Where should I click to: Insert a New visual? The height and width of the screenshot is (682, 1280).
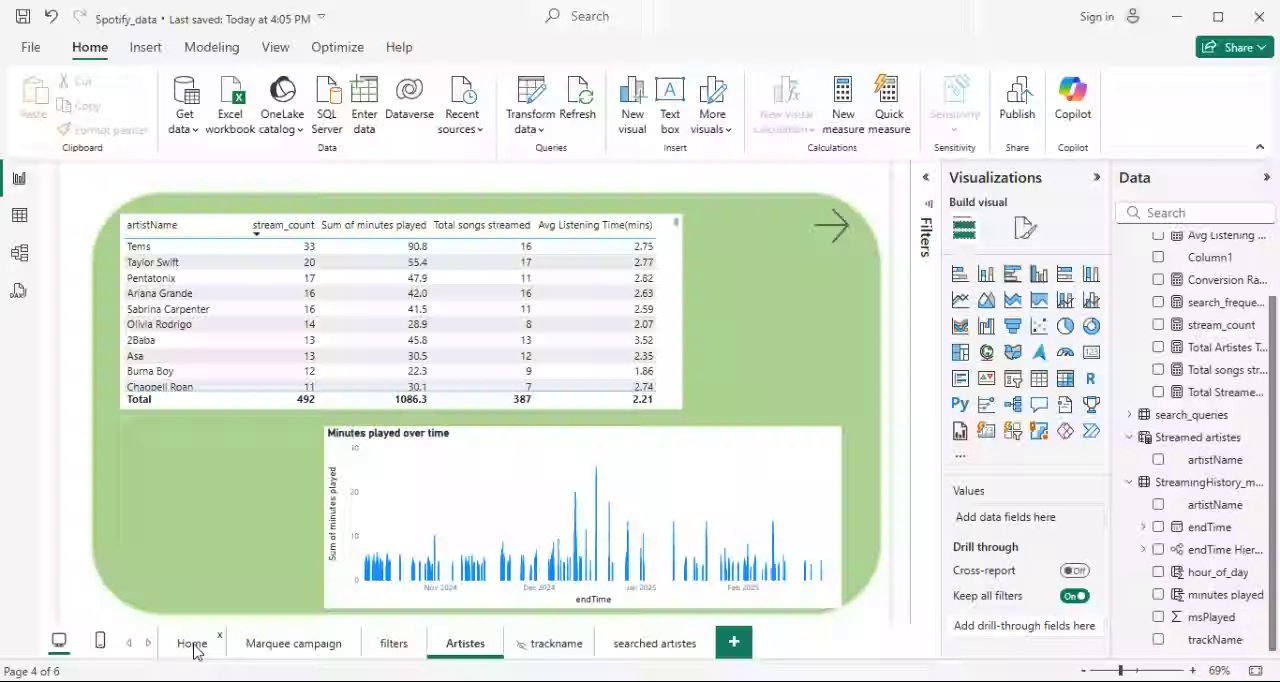pyautogui.click(x=632, y=105)
